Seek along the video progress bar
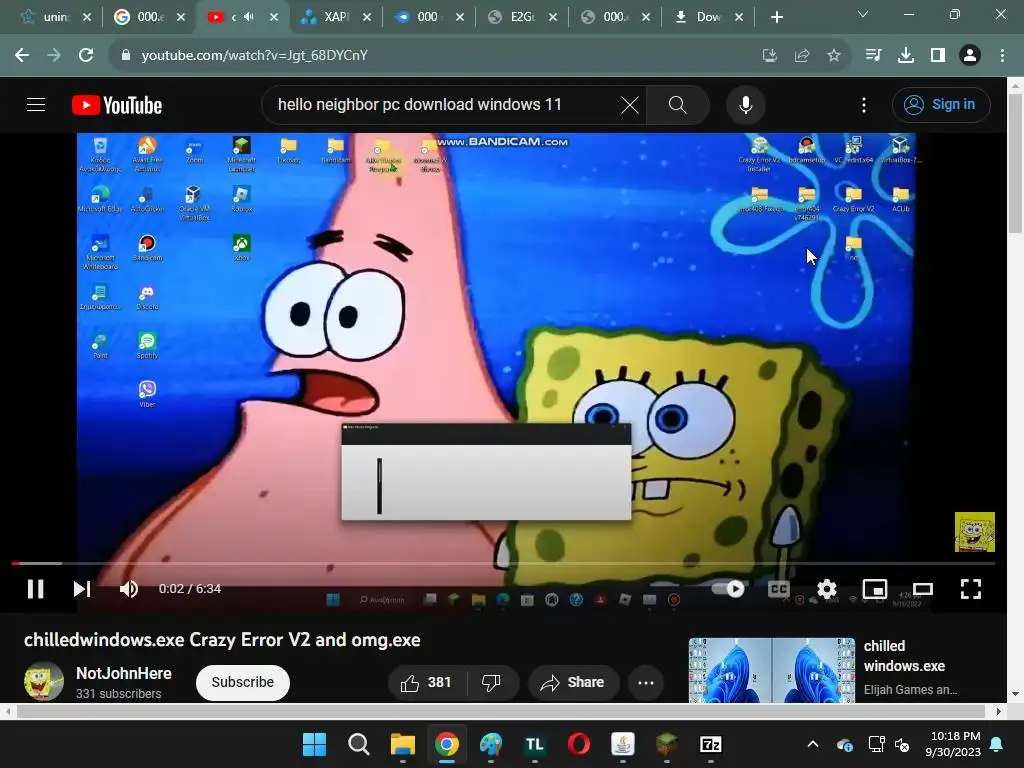1024x768 pixels. pos(503,563)
